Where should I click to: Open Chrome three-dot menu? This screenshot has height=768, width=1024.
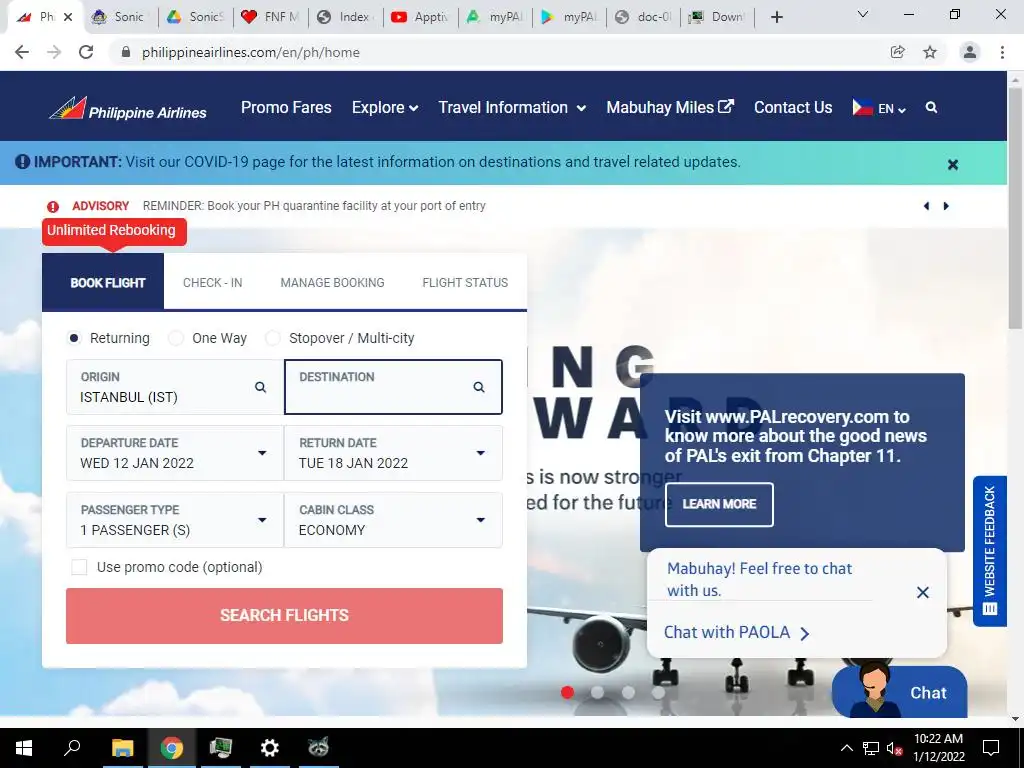[1002, 52]
